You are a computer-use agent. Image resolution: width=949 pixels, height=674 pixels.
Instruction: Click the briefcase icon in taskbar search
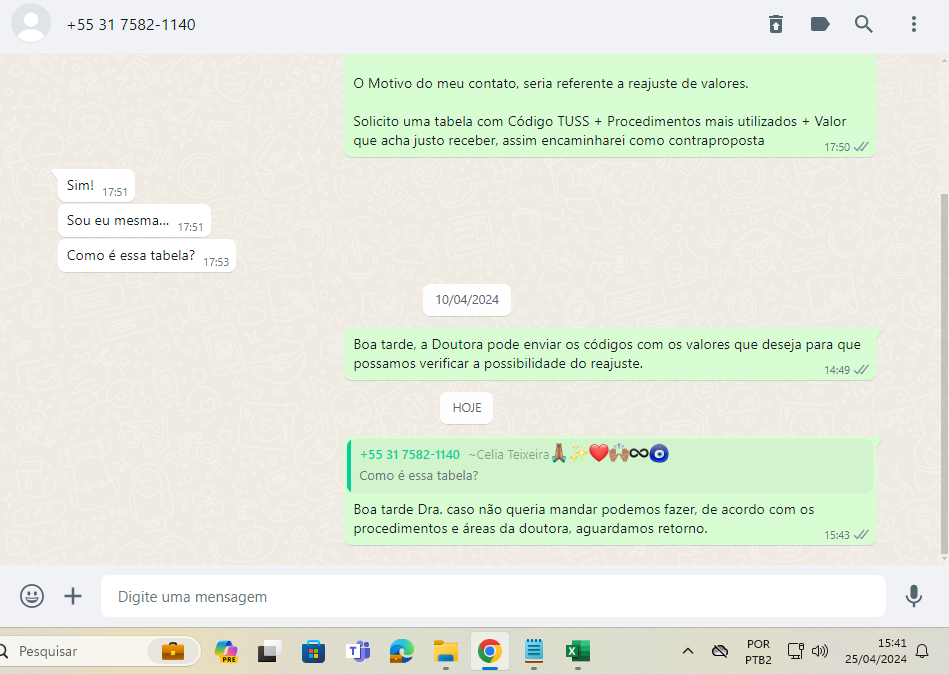tap(172, 651)
